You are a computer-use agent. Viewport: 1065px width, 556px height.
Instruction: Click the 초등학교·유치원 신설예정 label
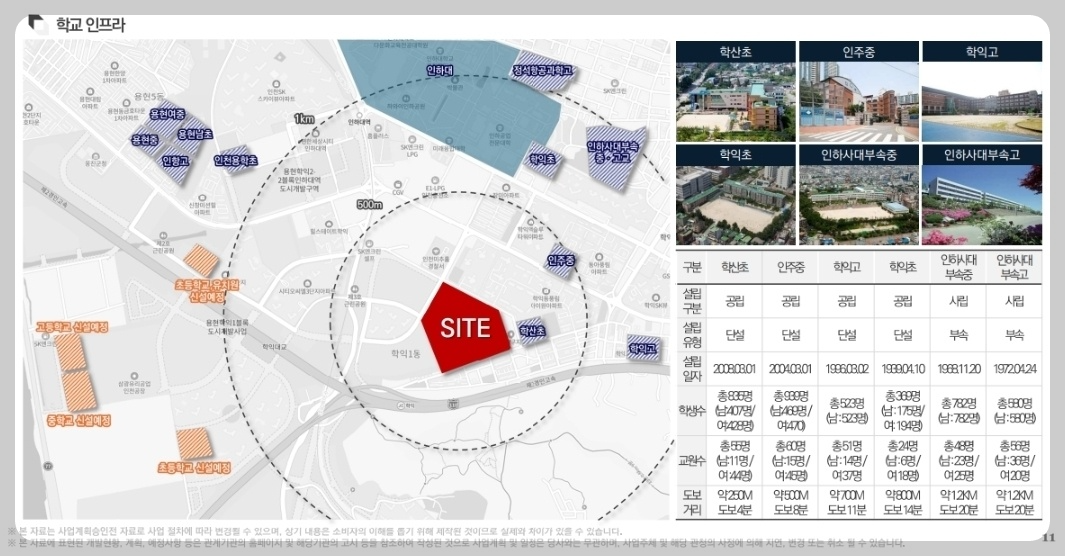(x=206, y=291)
